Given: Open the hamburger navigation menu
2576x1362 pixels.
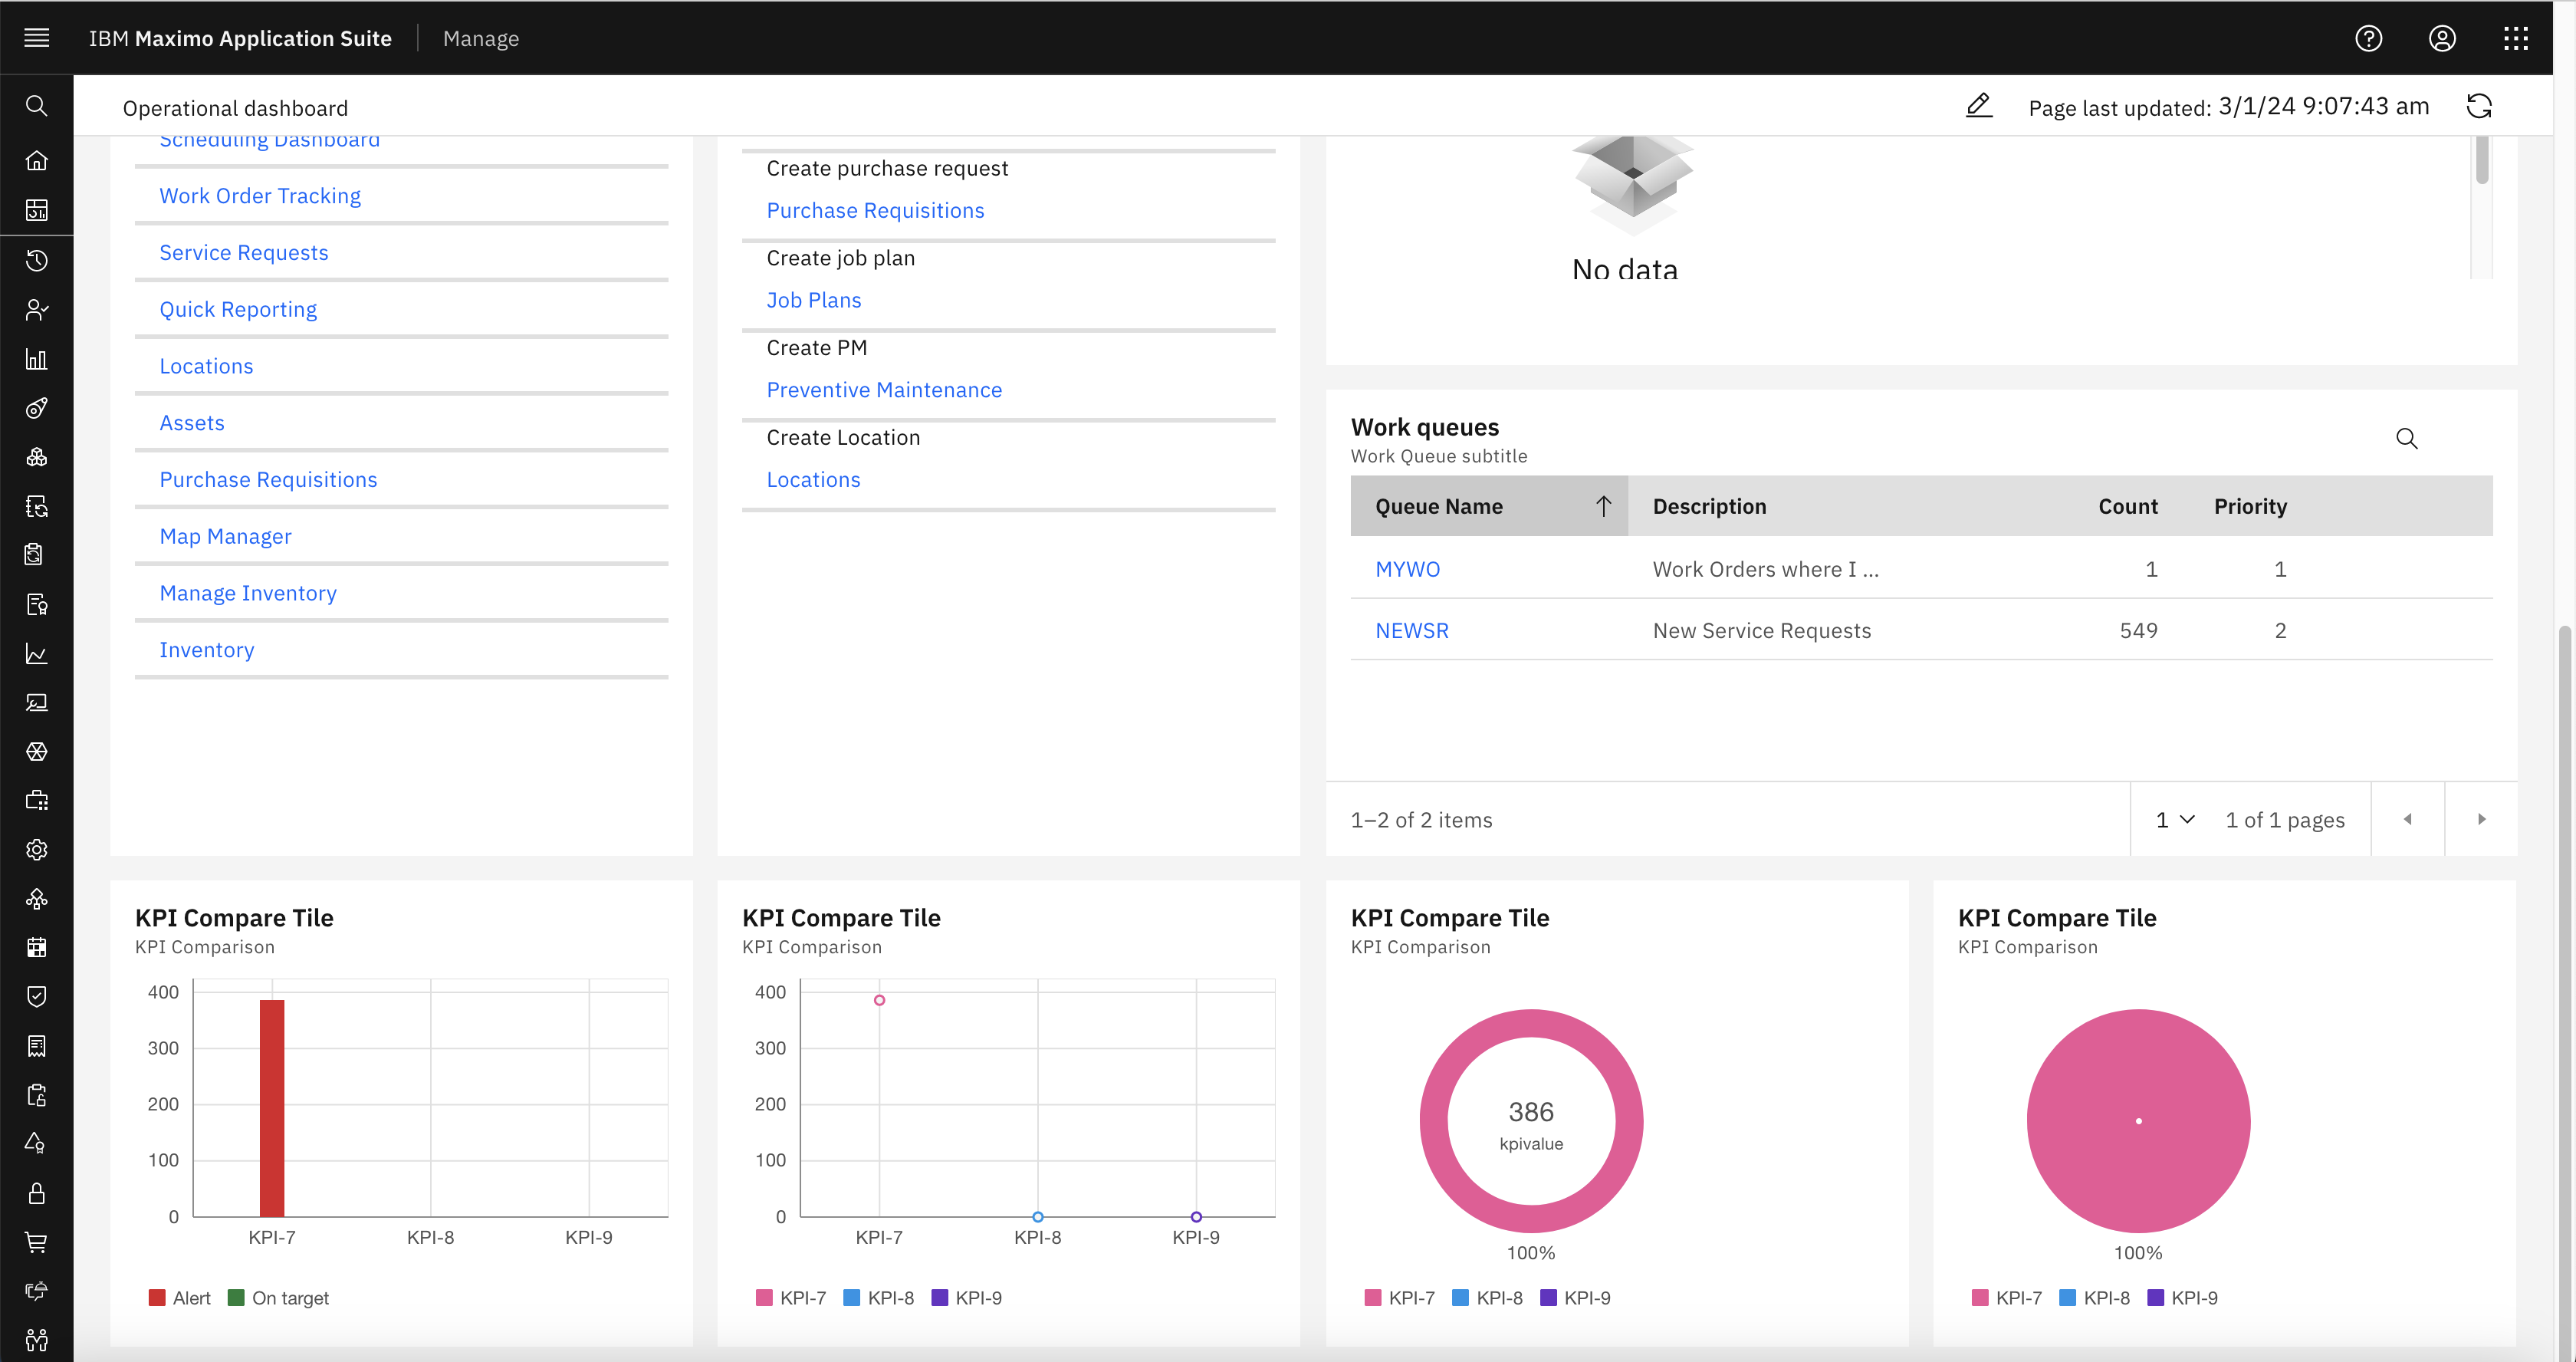Looking at the screenshot, I should point(37,38).
